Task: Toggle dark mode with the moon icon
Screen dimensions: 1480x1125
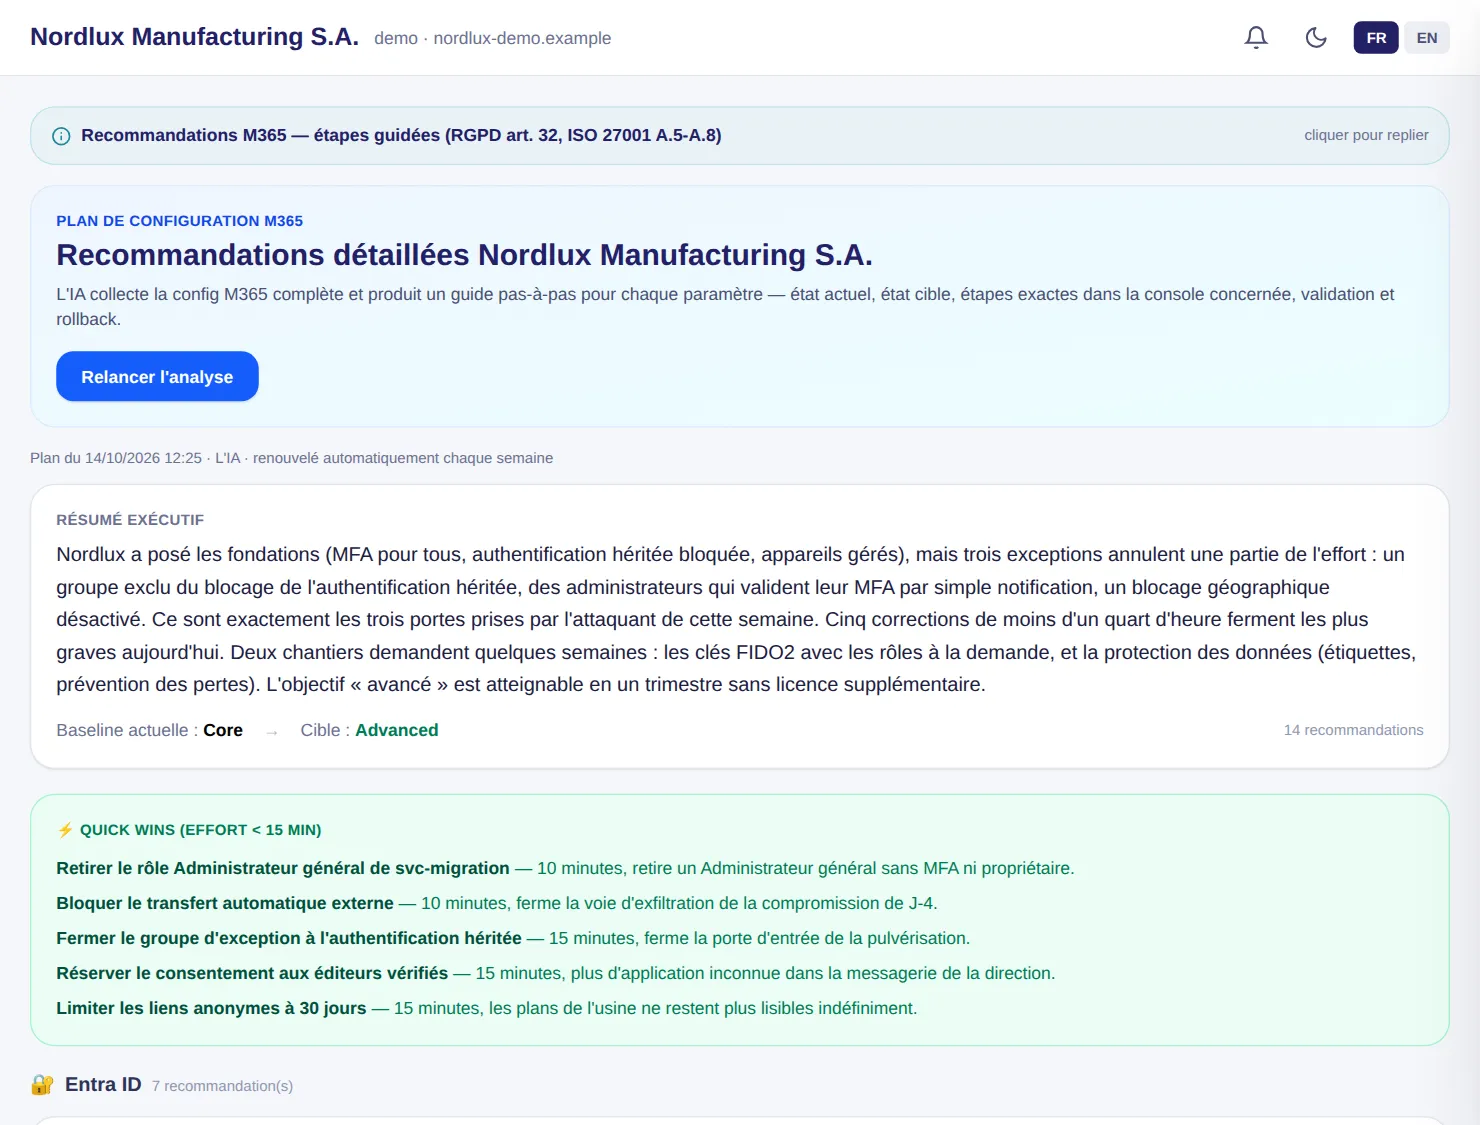Action: pos(1316,38)
